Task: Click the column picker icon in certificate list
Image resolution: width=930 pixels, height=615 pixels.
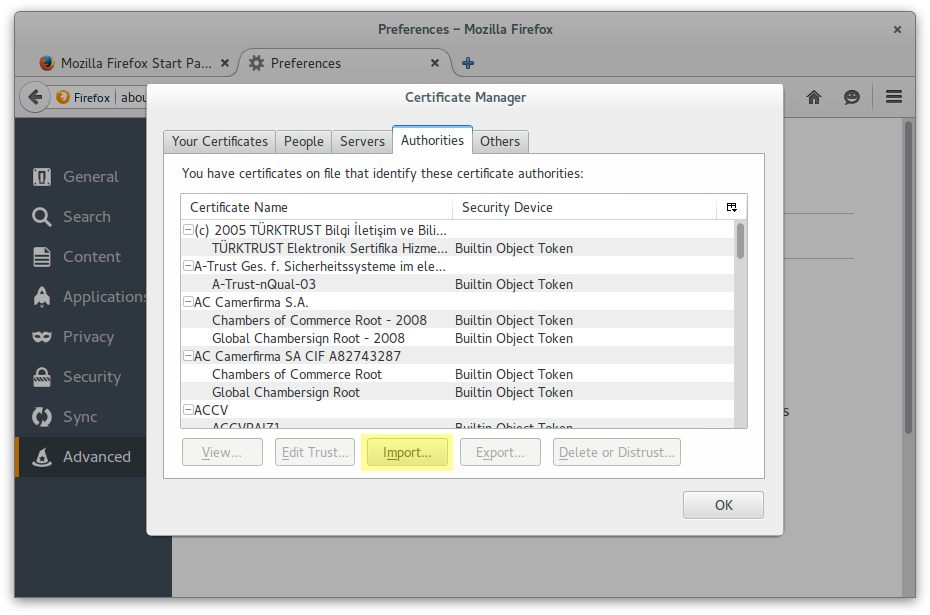Action: click(731, 207)
